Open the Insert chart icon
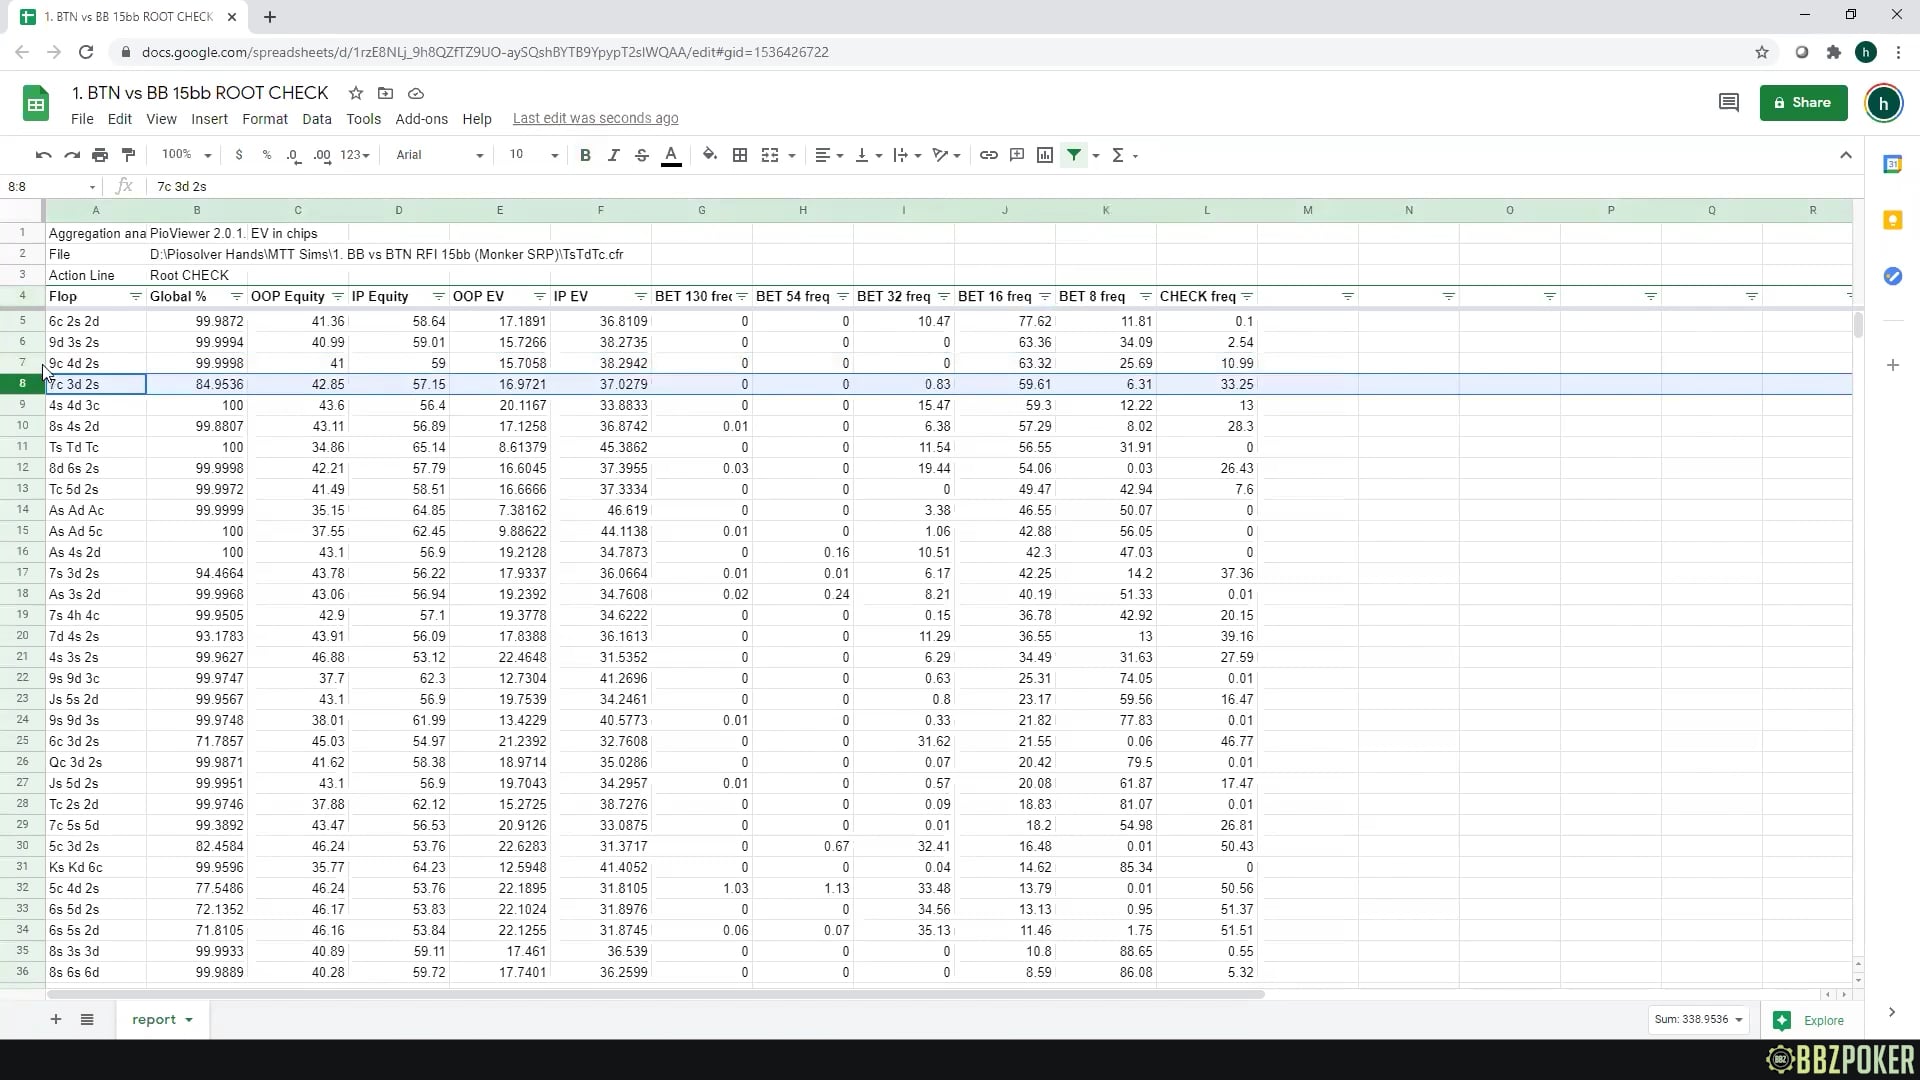 1045,155
